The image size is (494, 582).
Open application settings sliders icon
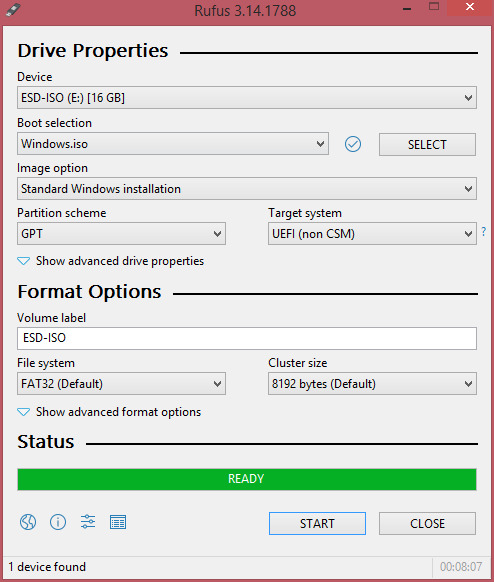[88, 522]
